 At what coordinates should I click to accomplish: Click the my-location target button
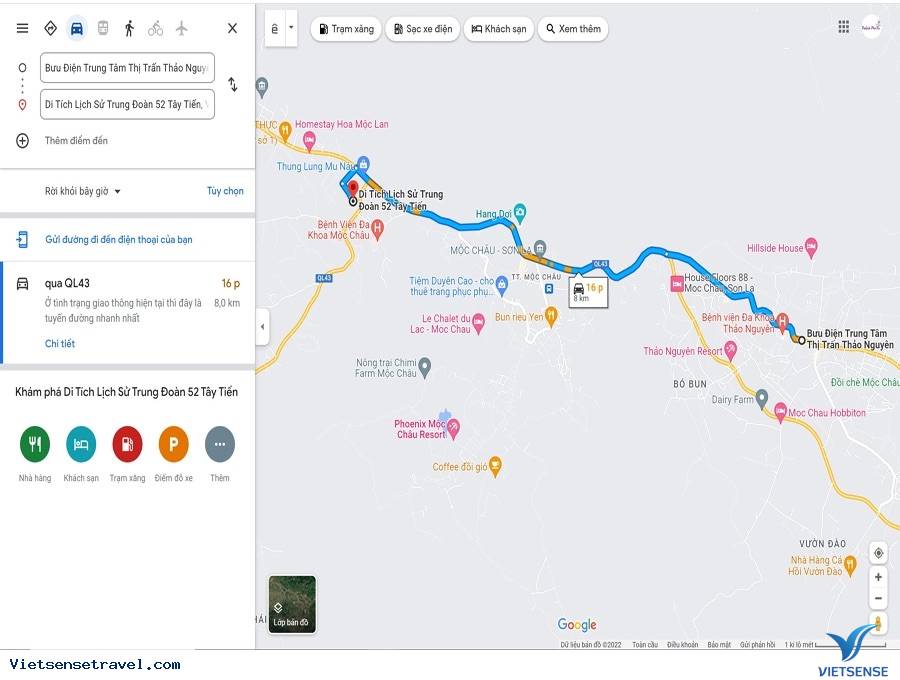point(878,553)
